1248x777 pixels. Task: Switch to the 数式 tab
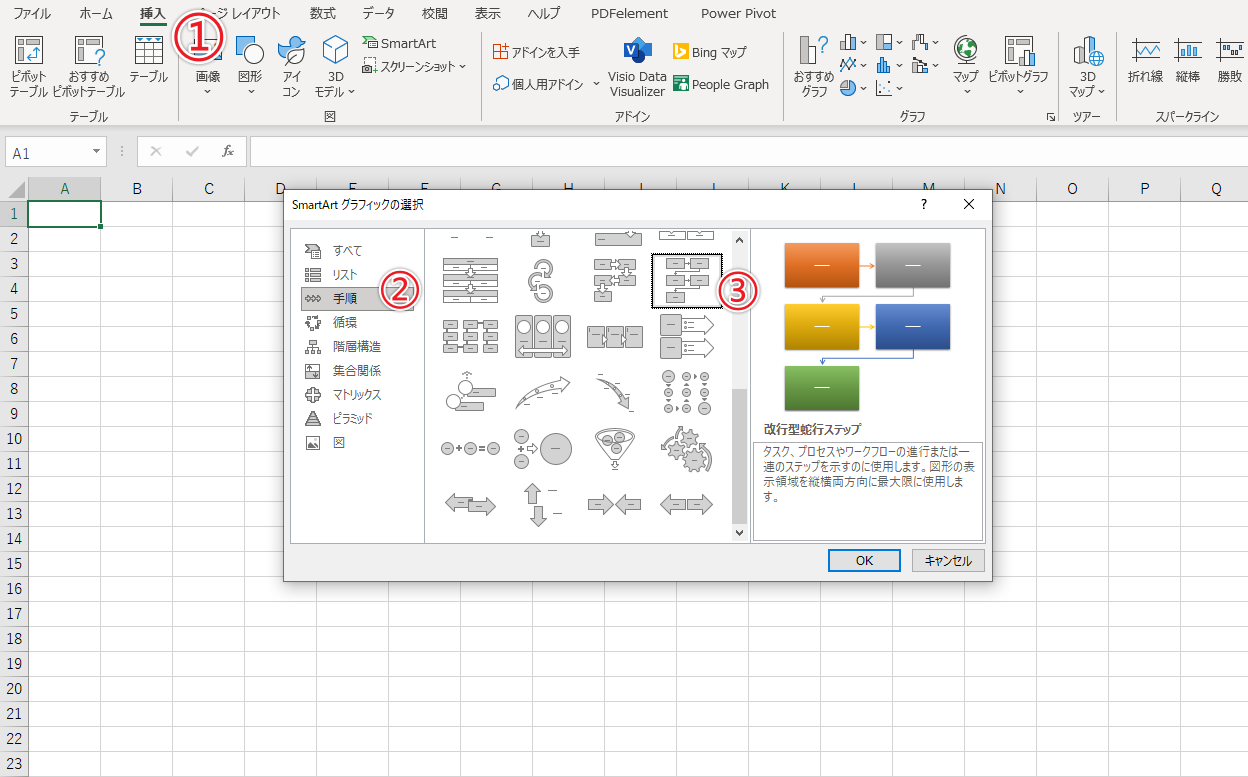322,14
